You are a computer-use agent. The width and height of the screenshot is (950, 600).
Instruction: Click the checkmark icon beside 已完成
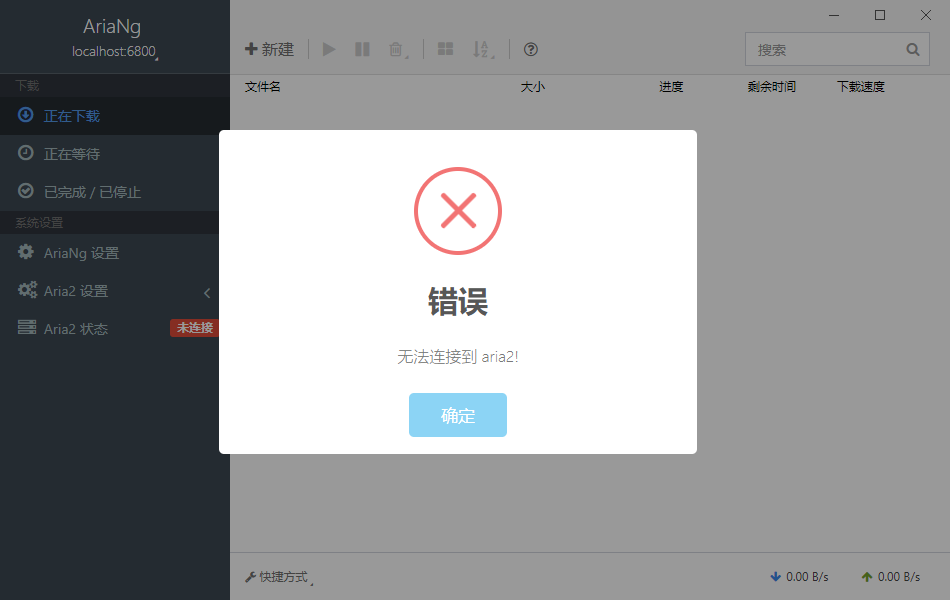pos(25,191)
